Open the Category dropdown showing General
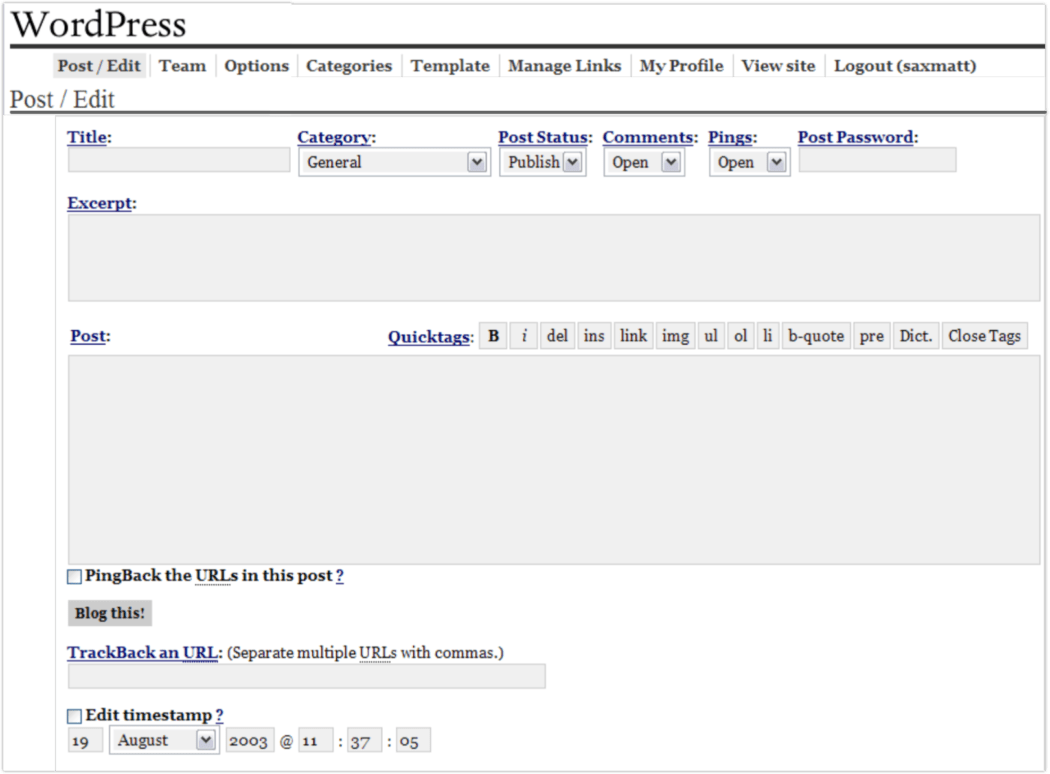Viewport: 1050px width, 774px height. 394,162
